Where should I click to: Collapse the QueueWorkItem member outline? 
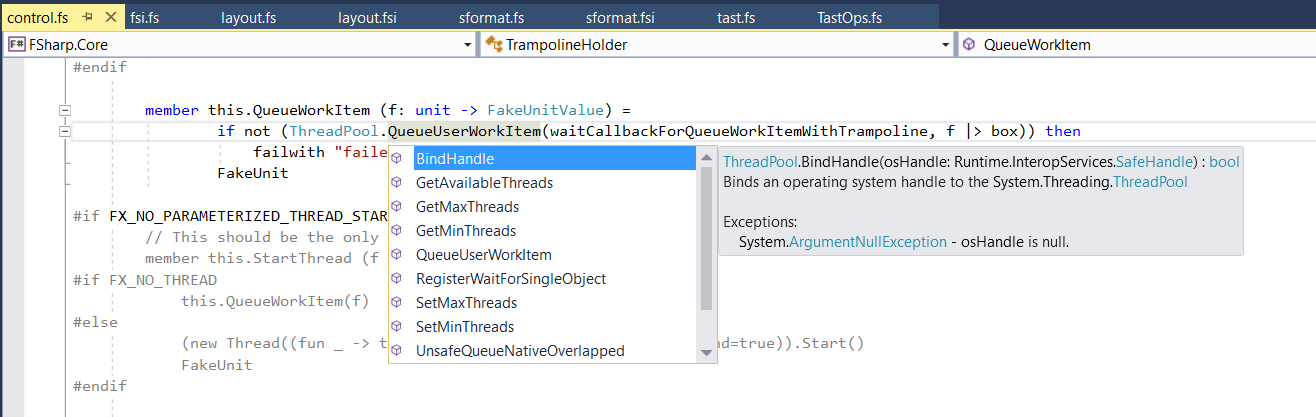point(65,110)
